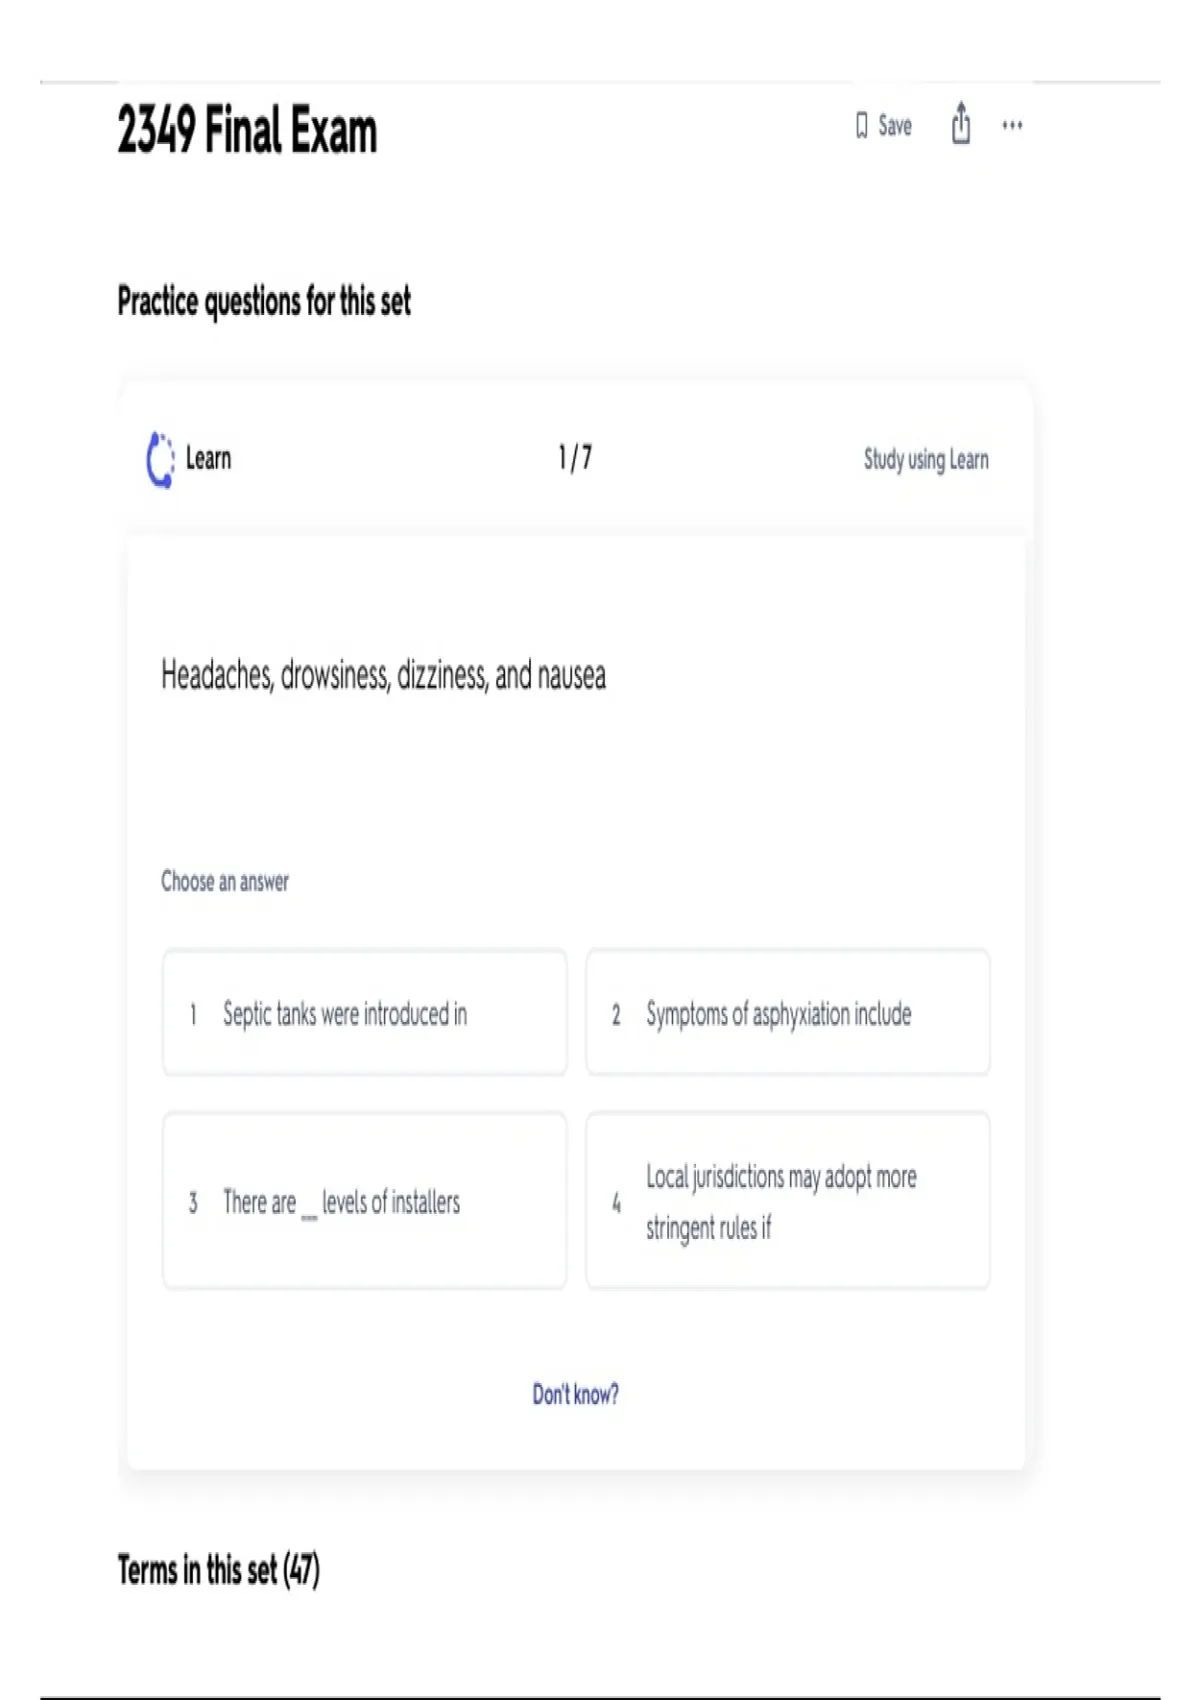Click the question text about headaches and drowsiness
This screenshot has width=1200, height=1700.
click(383, 676)
